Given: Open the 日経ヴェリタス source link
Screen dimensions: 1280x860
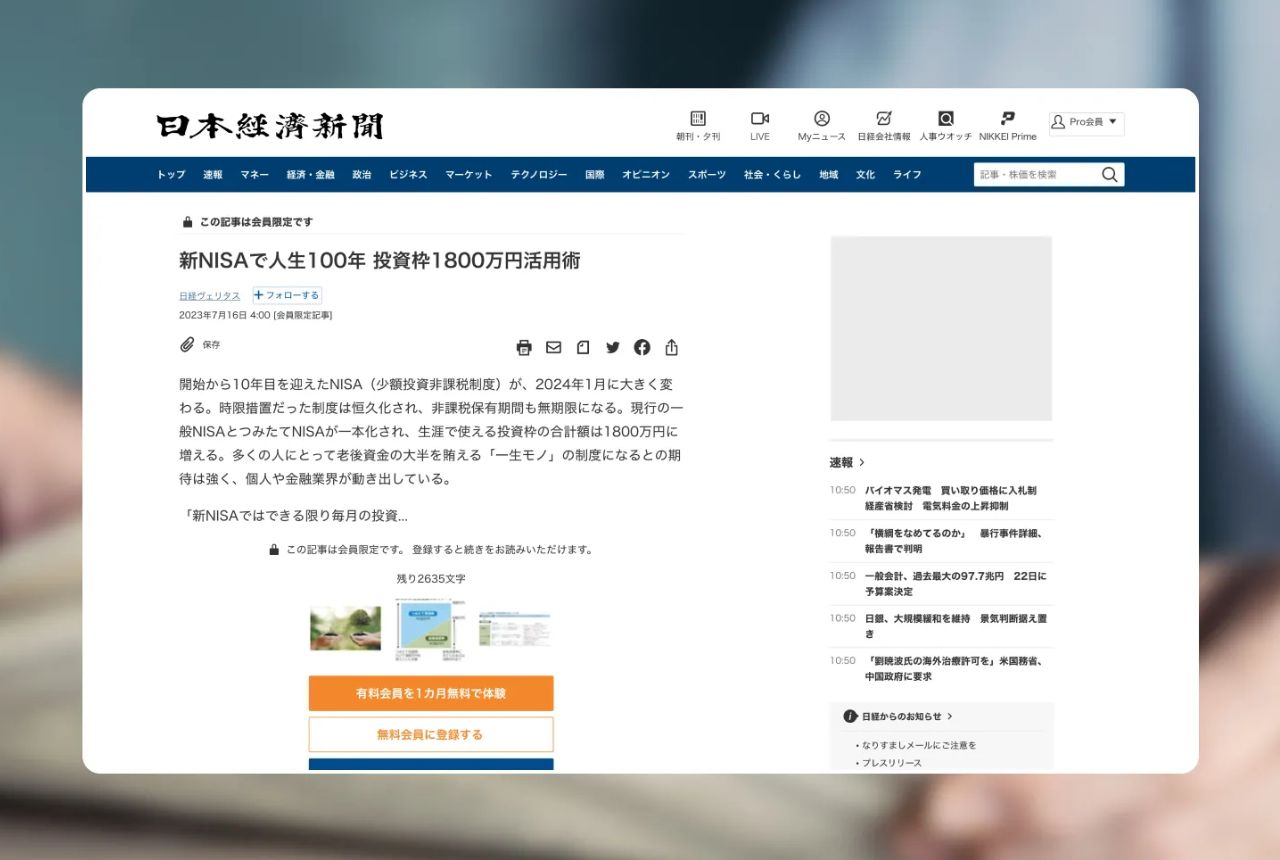Looking at the screenshot, I should 210,296.
